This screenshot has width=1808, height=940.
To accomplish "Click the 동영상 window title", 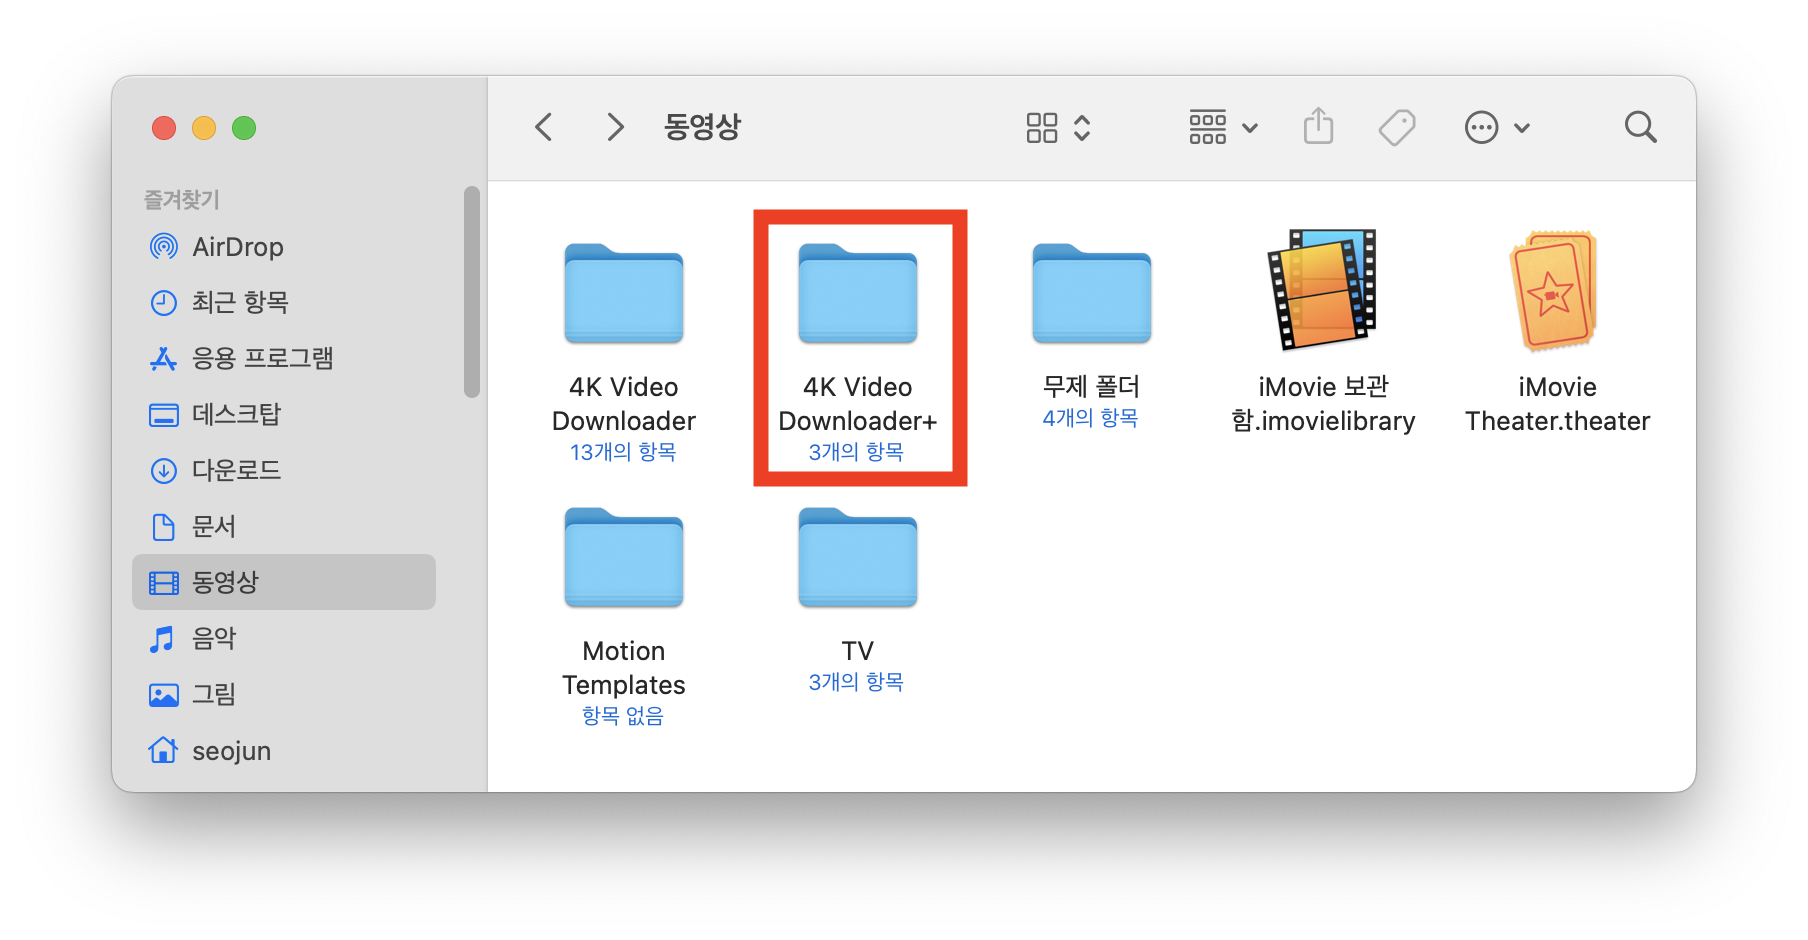I will point(702,127).
